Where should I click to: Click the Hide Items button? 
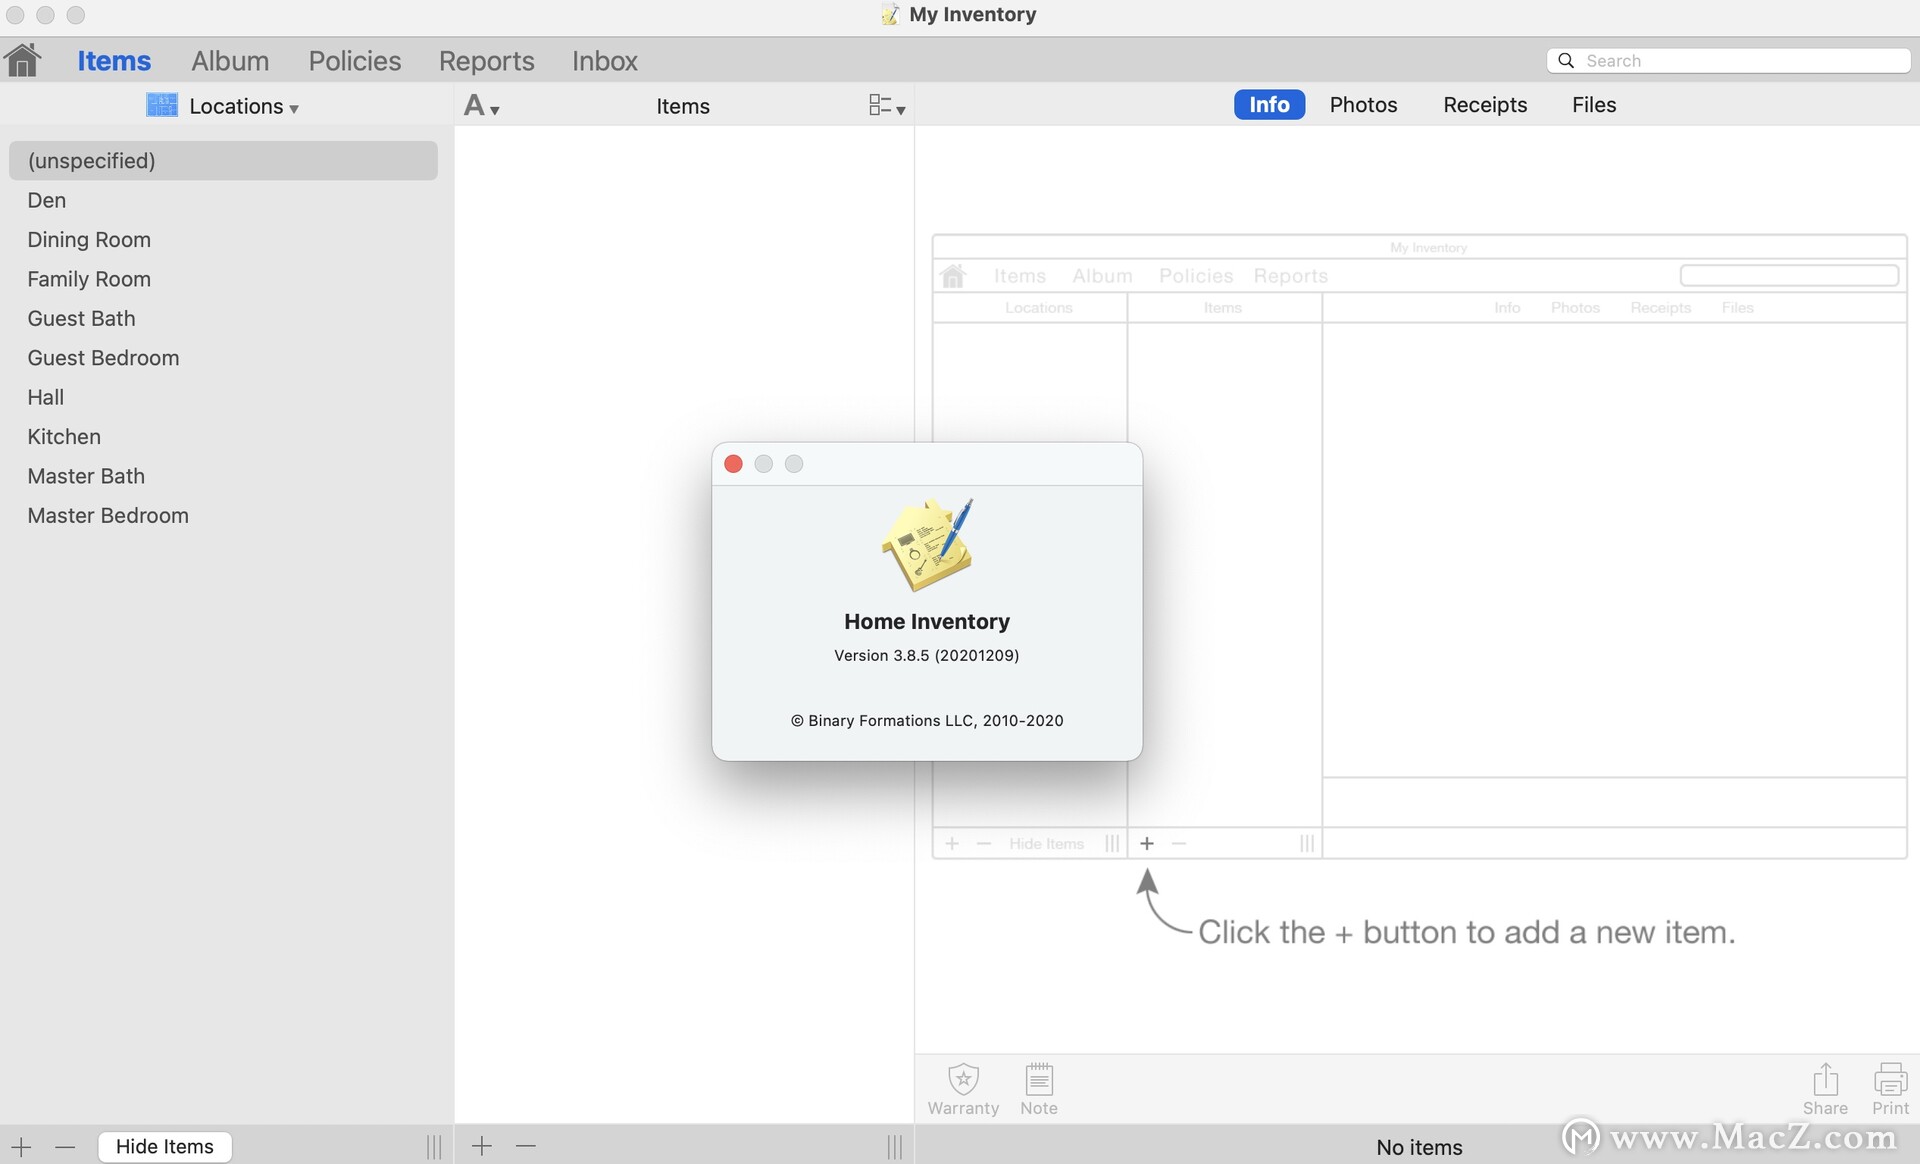click(x=165, y=1146)
